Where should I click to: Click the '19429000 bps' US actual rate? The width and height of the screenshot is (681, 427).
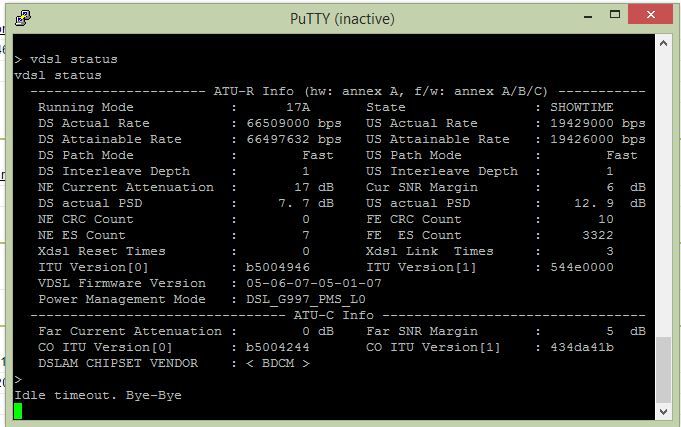click(x=598, y=123)
